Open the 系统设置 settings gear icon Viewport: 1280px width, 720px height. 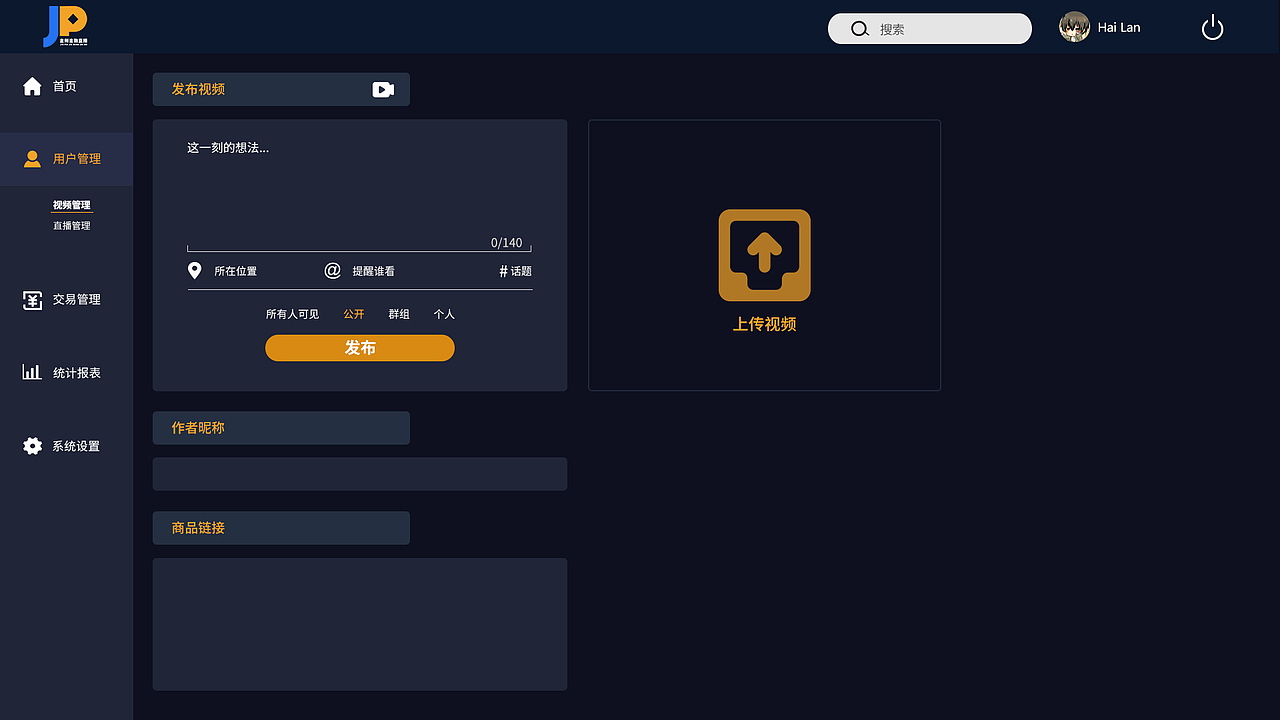click(x=31, y=446)
